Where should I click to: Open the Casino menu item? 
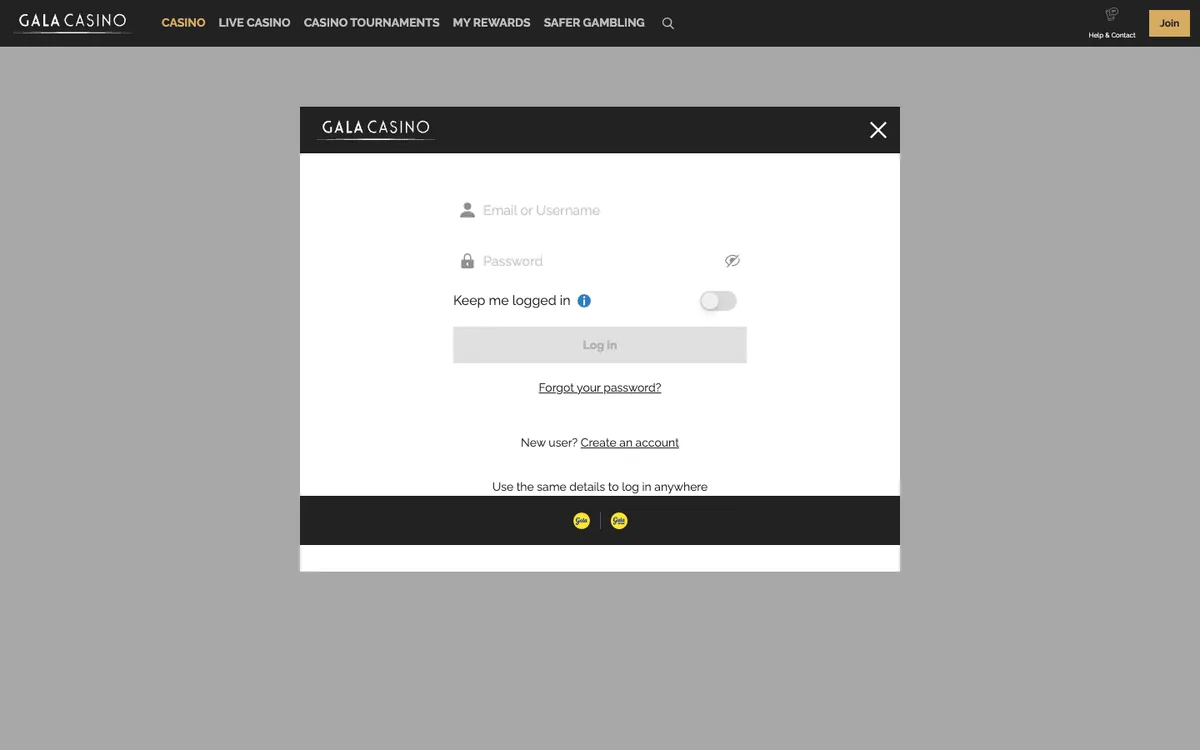[x=183, y=23]
